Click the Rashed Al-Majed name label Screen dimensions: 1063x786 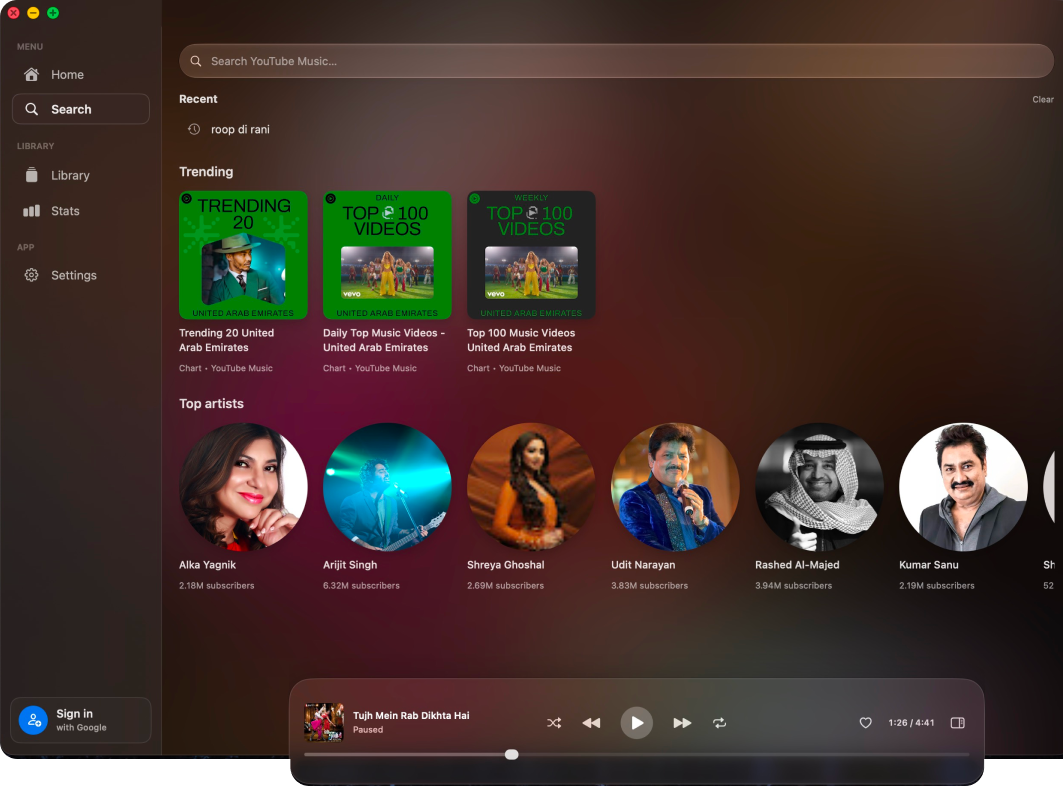pos(797,565)
